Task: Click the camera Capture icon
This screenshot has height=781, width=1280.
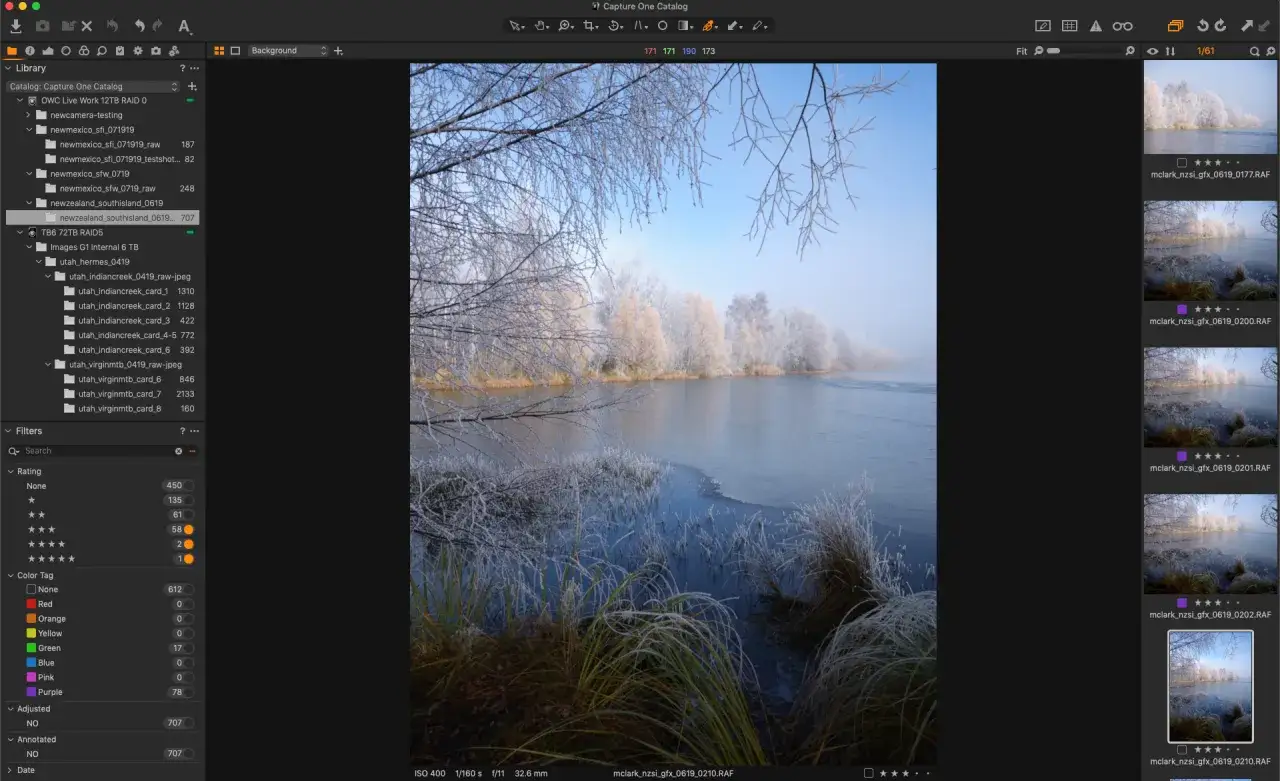Action: click(x=42, y=26)
